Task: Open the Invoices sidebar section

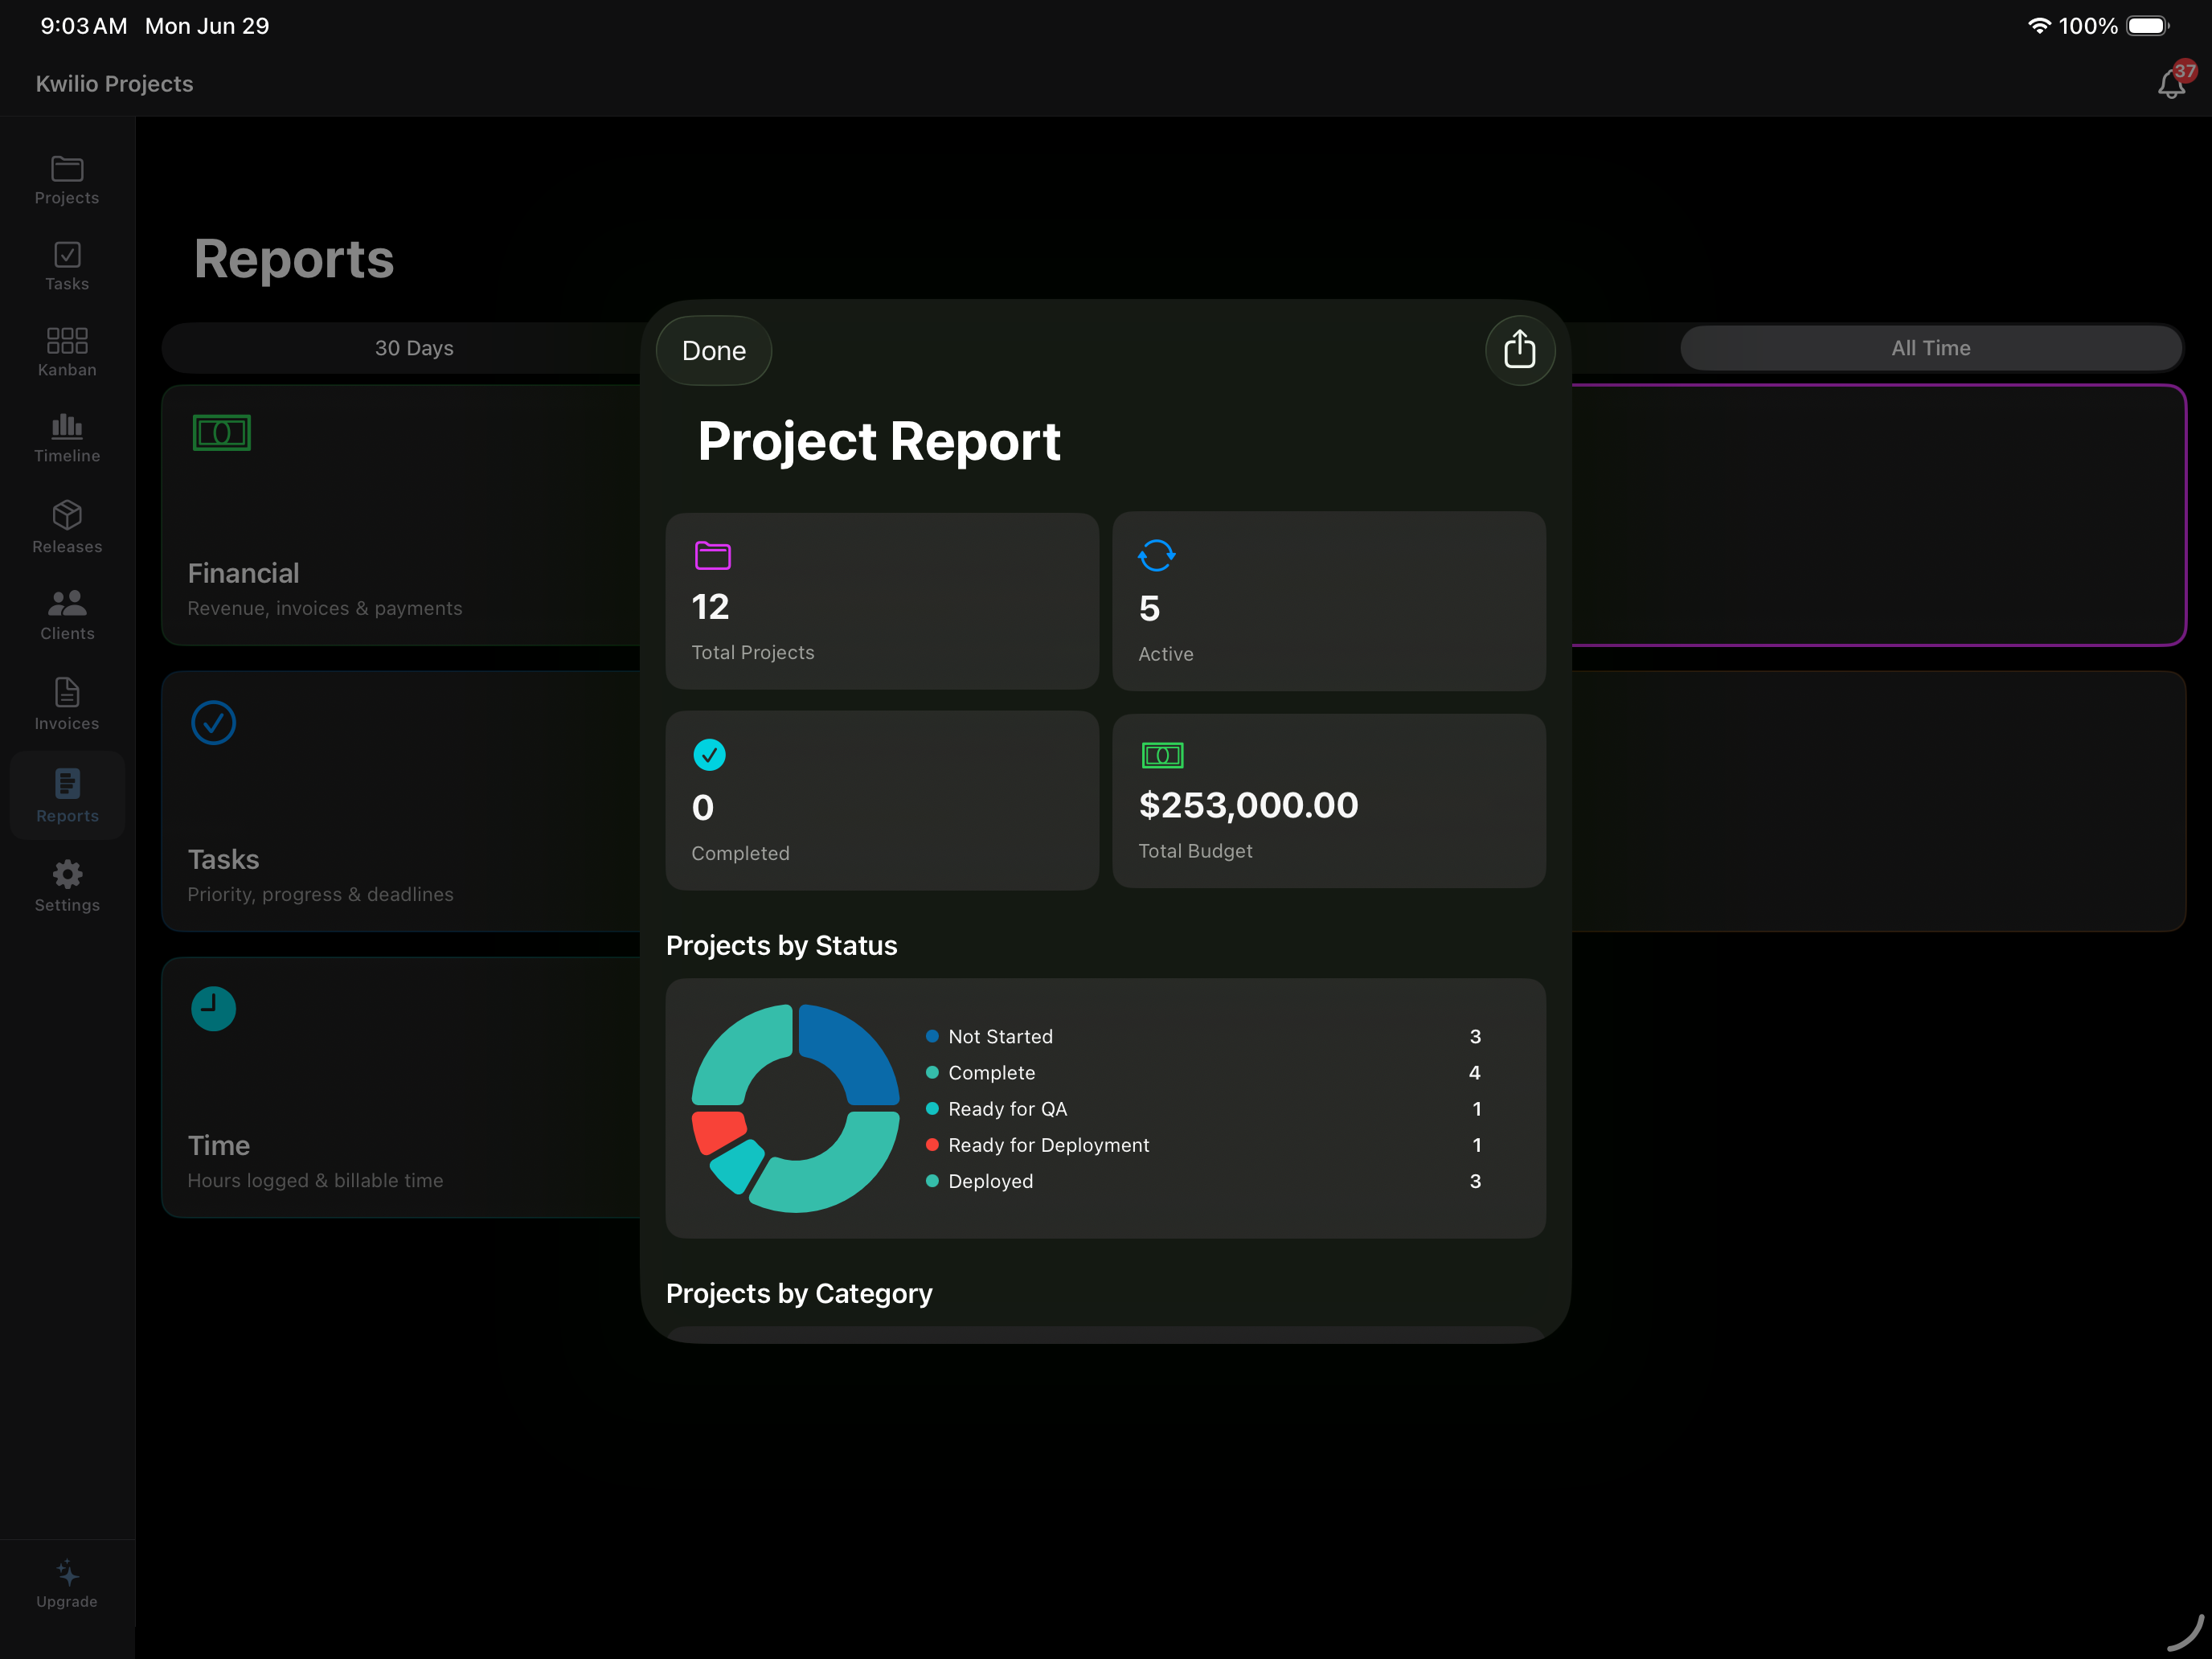Action: [67, 704]
